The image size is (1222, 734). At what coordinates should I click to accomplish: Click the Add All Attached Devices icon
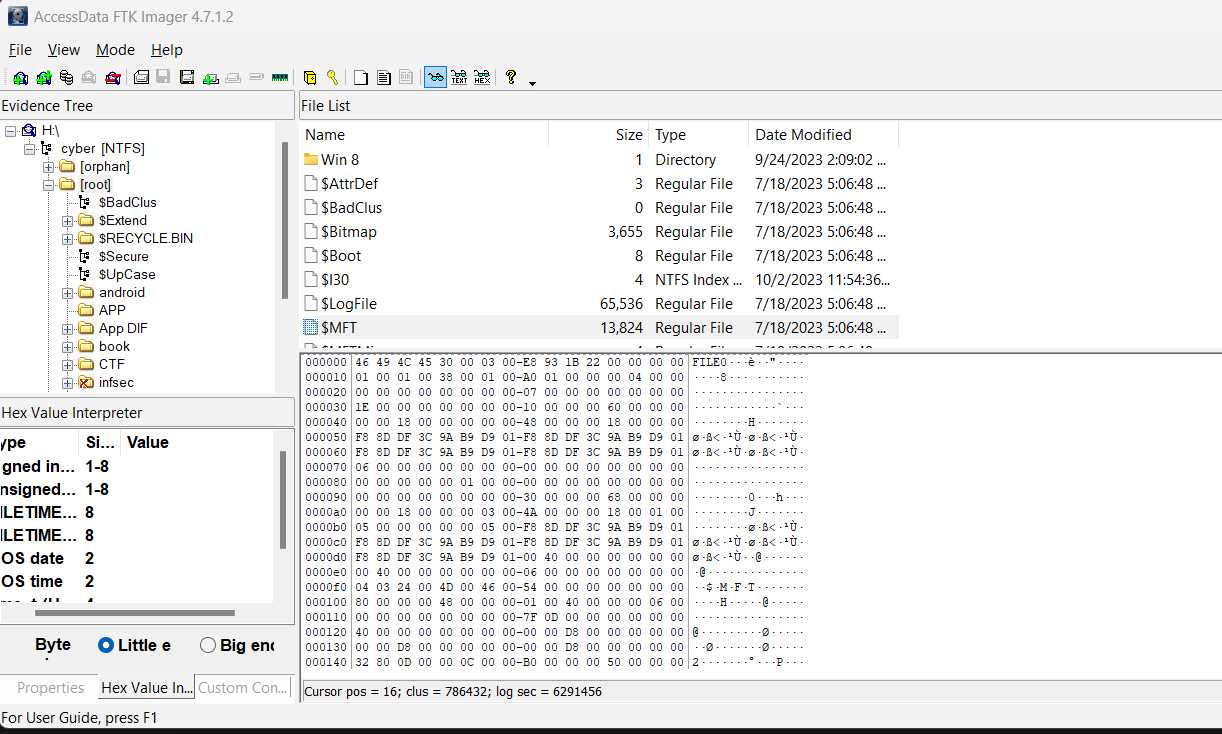coord(43,78)
